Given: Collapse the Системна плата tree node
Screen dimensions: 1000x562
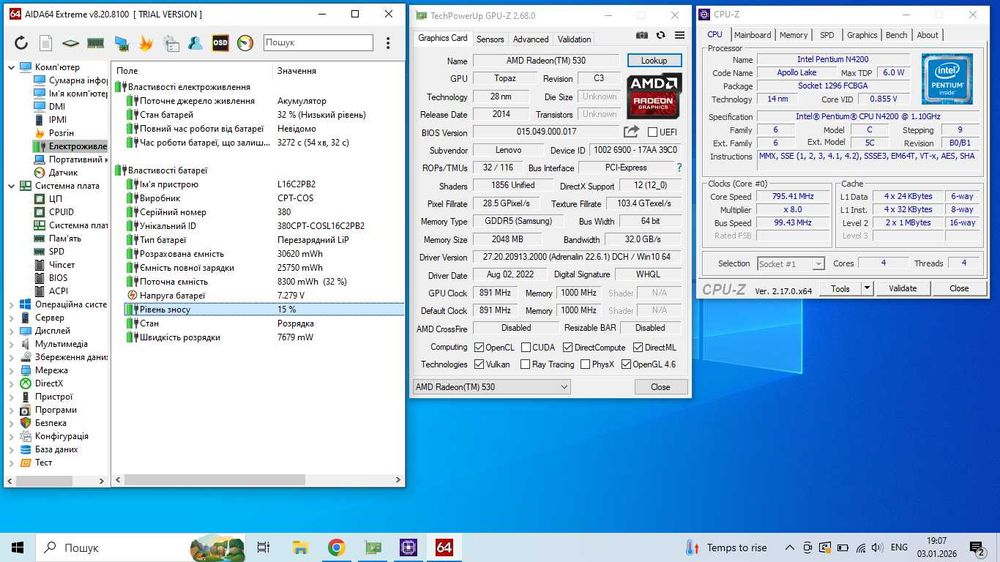Looking at the screenshot, I should 11,186.
